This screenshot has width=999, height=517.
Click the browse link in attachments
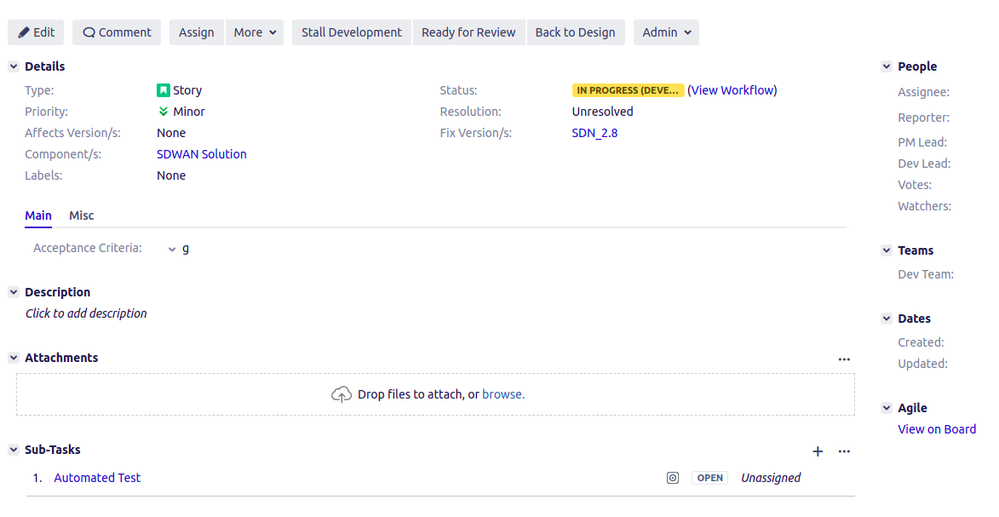tap(503, 395)
